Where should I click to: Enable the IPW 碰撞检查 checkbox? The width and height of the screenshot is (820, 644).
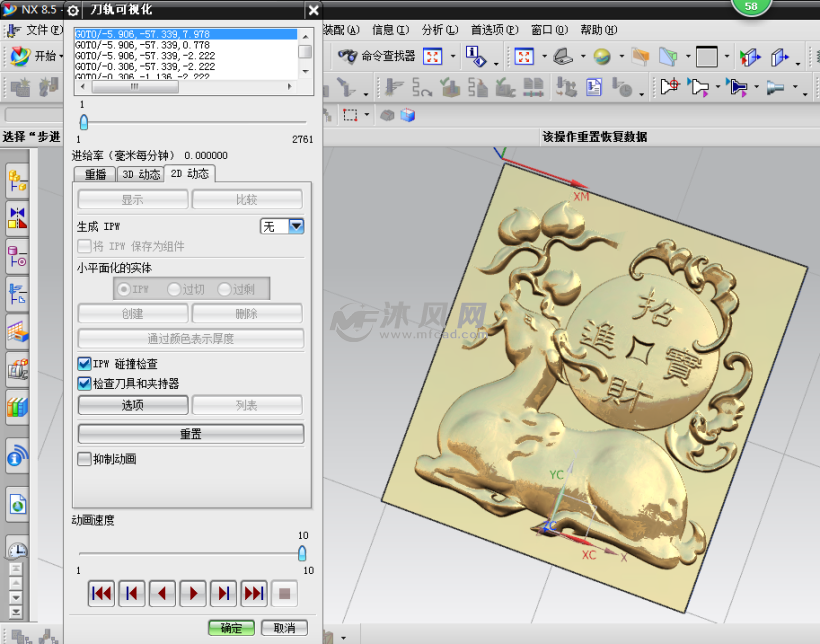(83, 364)
